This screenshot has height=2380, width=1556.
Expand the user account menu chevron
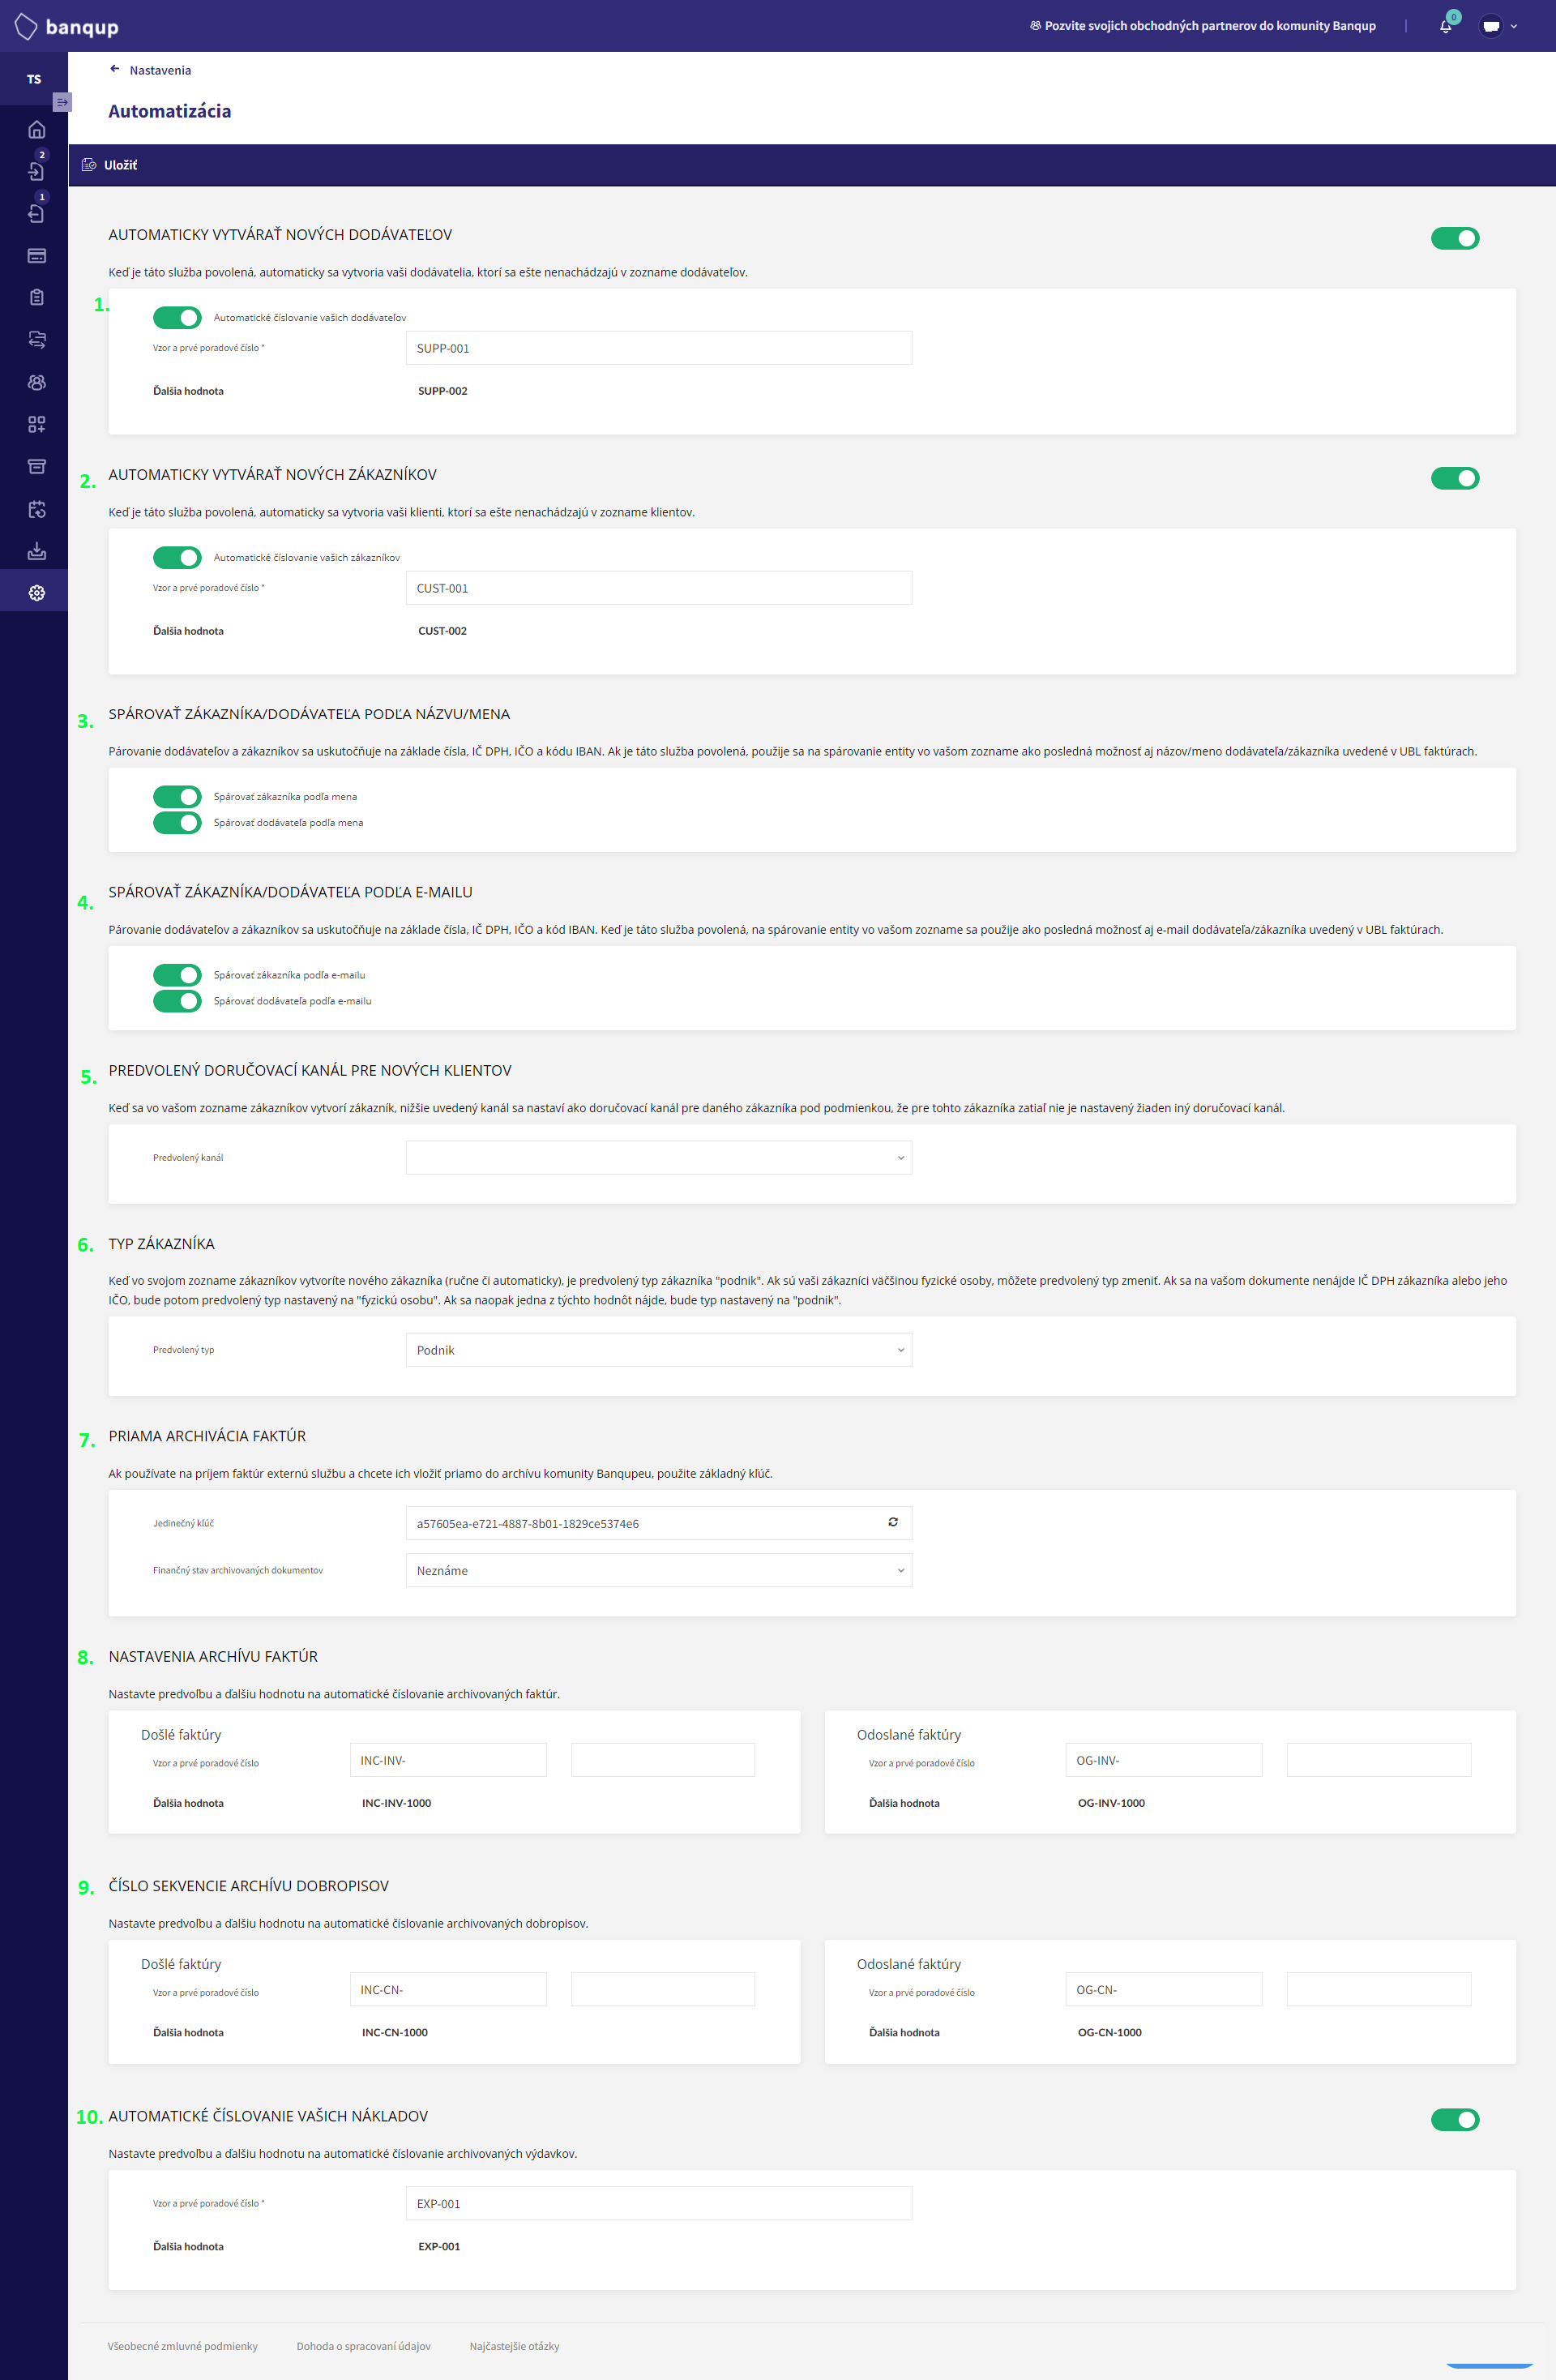(1514, 27)
